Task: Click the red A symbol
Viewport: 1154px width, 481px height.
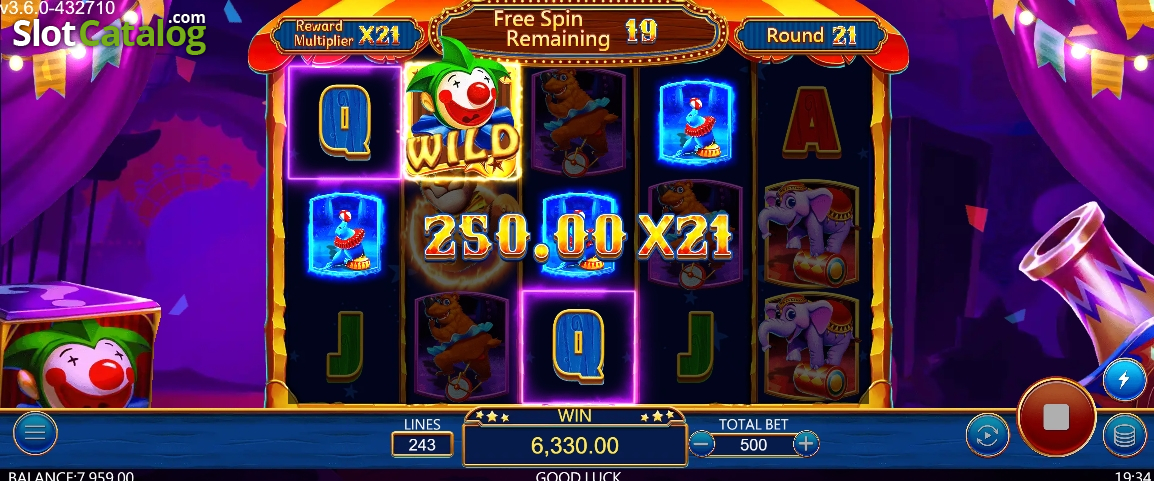Action: click(x=811, y=122)
